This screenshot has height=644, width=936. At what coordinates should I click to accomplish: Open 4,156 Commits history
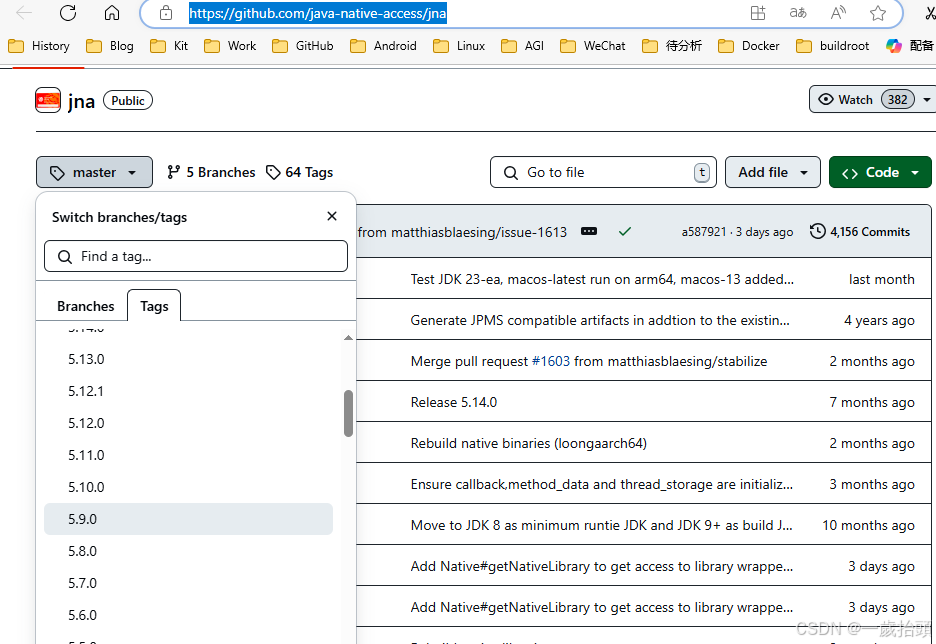(x=860, y=232)
